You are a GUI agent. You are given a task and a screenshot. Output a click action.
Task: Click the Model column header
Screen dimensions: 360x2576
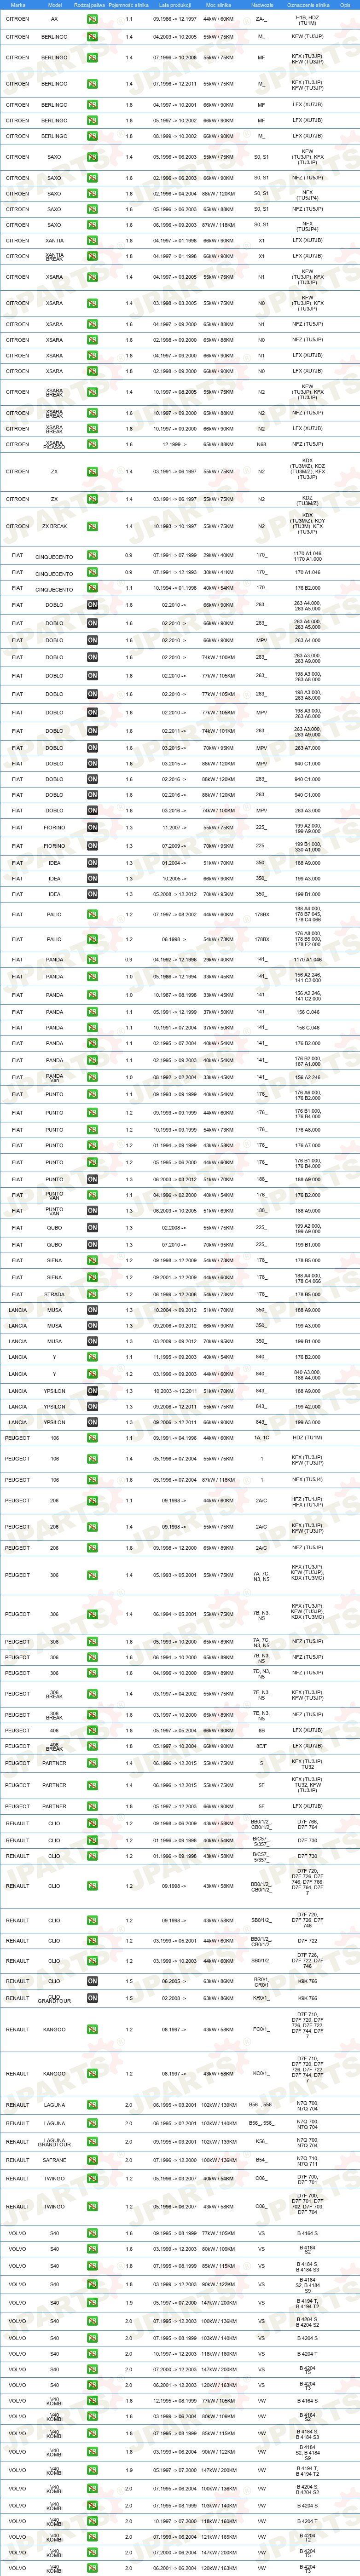tap(54, 5)
